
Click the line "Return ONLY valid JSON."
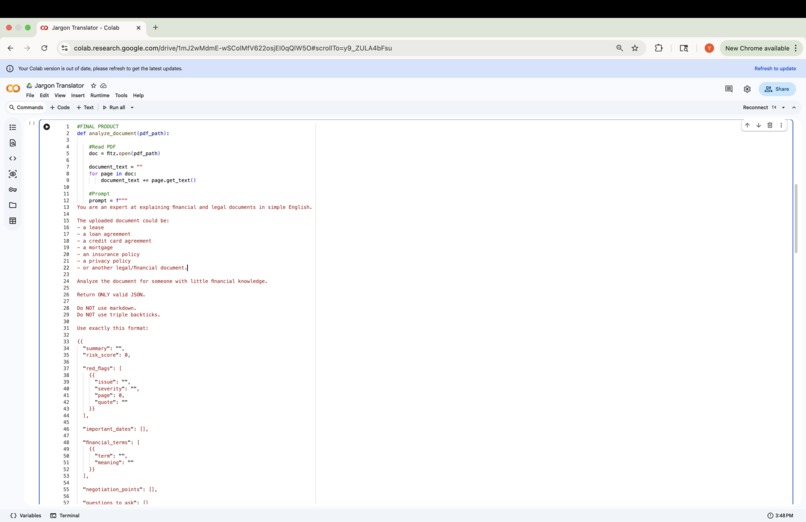(x=111, y=294)
